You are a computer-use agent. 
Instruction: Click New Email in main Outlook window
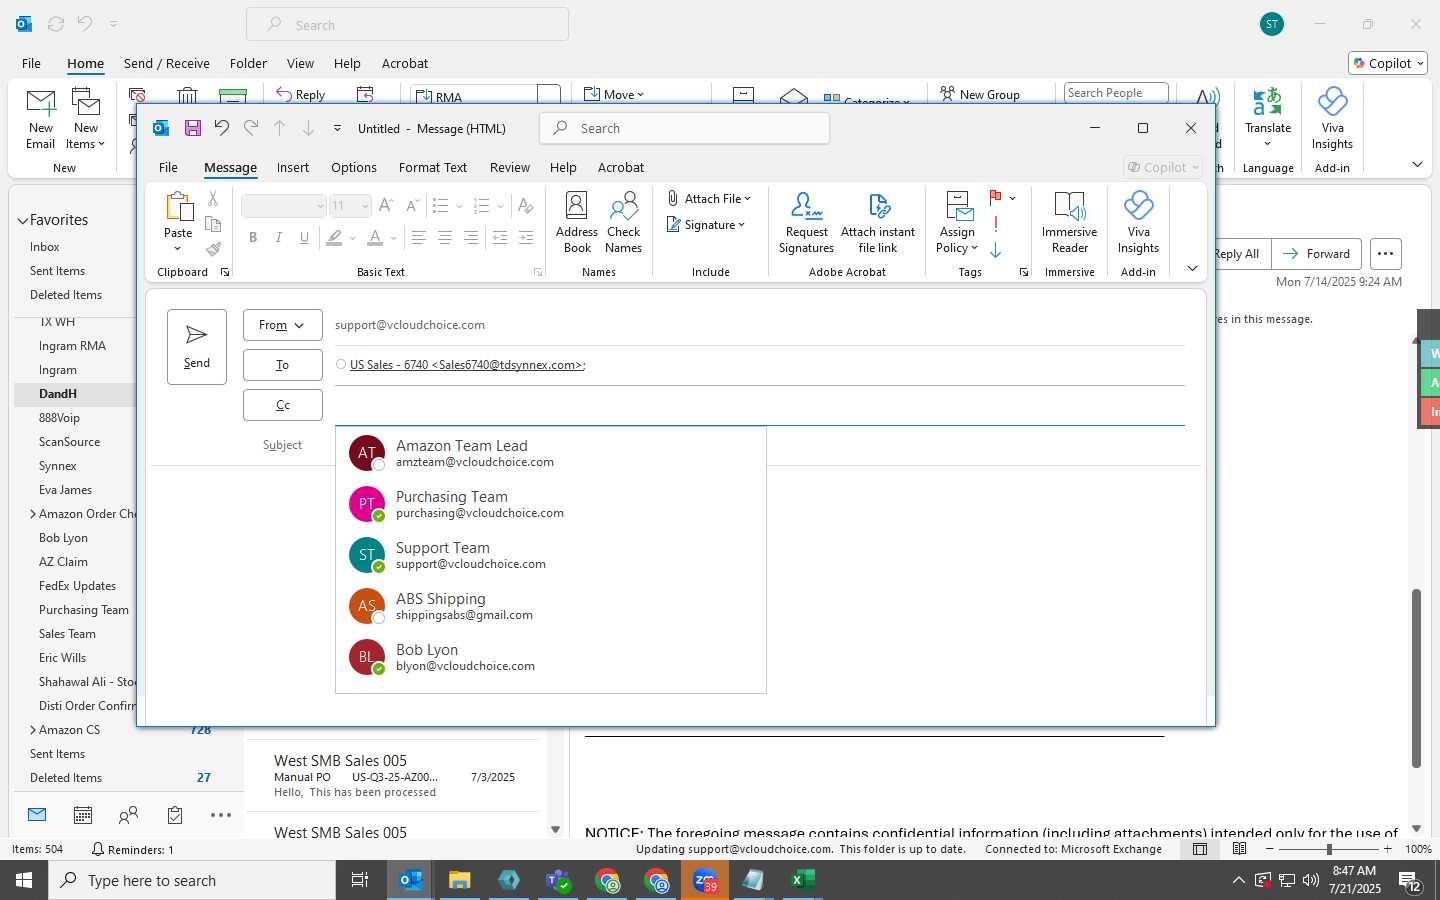pyautogui.click(x=41, y=119)
